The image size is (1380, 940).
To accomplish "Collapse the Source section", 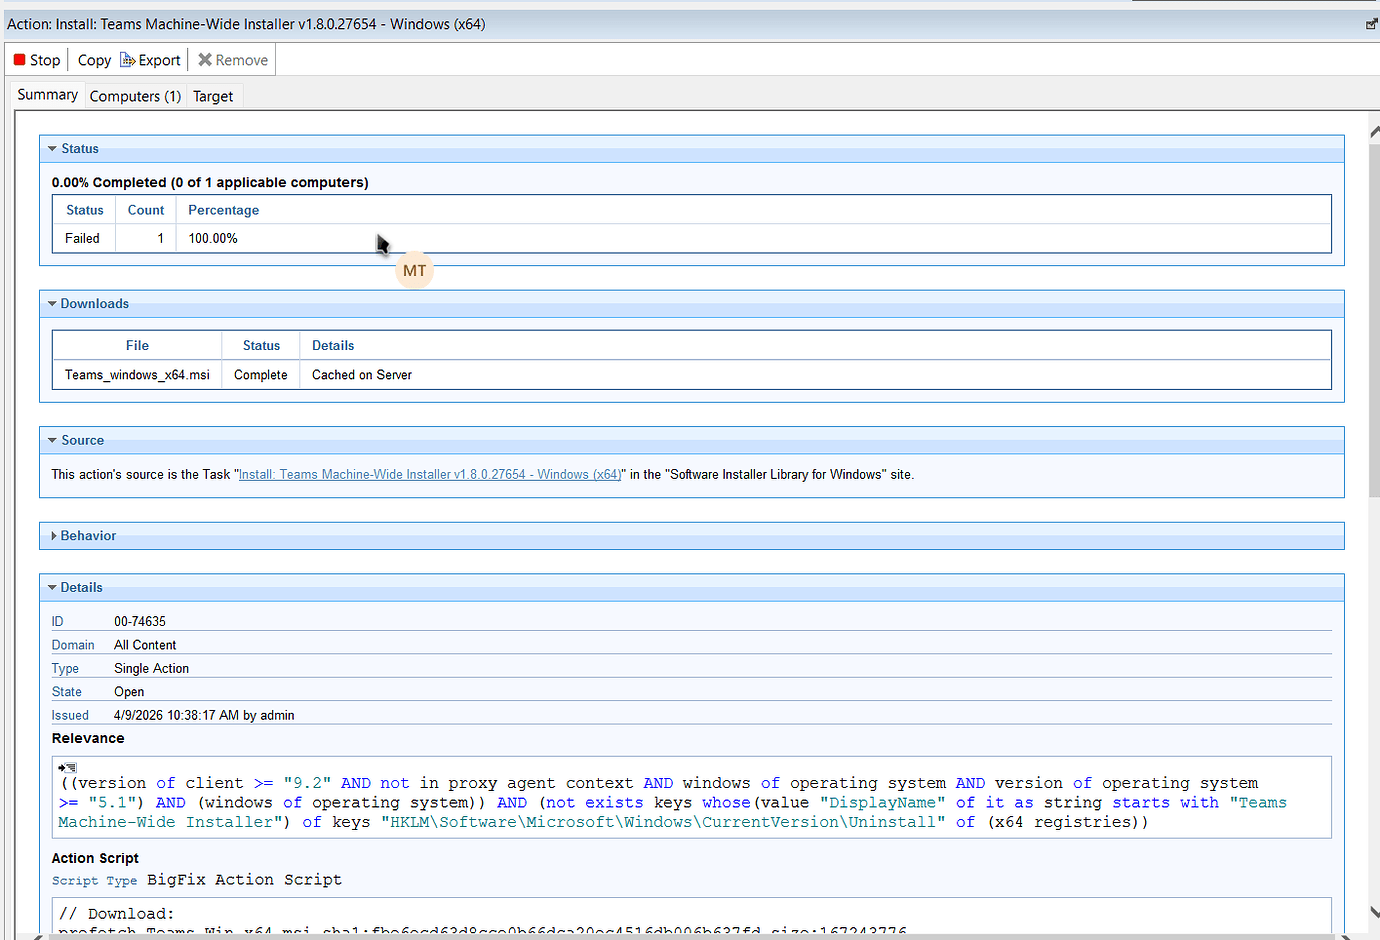I will (52, 440).
